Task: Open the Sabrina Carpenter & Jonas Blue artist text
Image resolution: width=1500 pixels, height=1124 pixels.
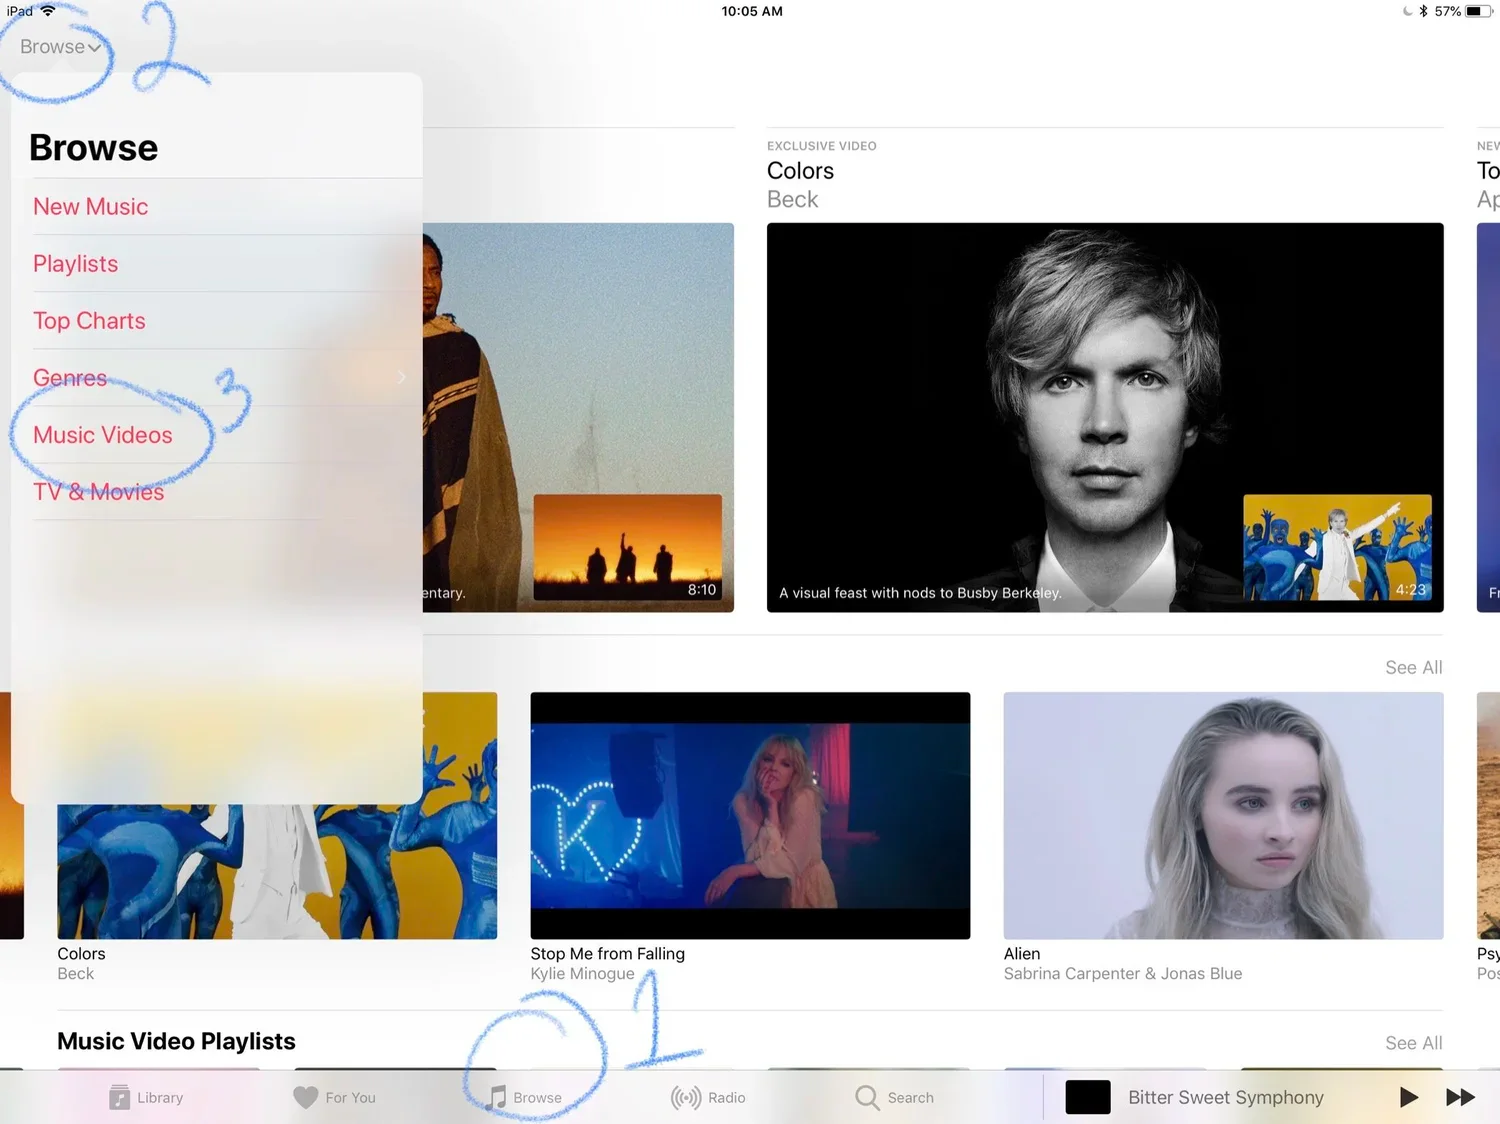Action: pyautogui.click(x=1122, y=974)
